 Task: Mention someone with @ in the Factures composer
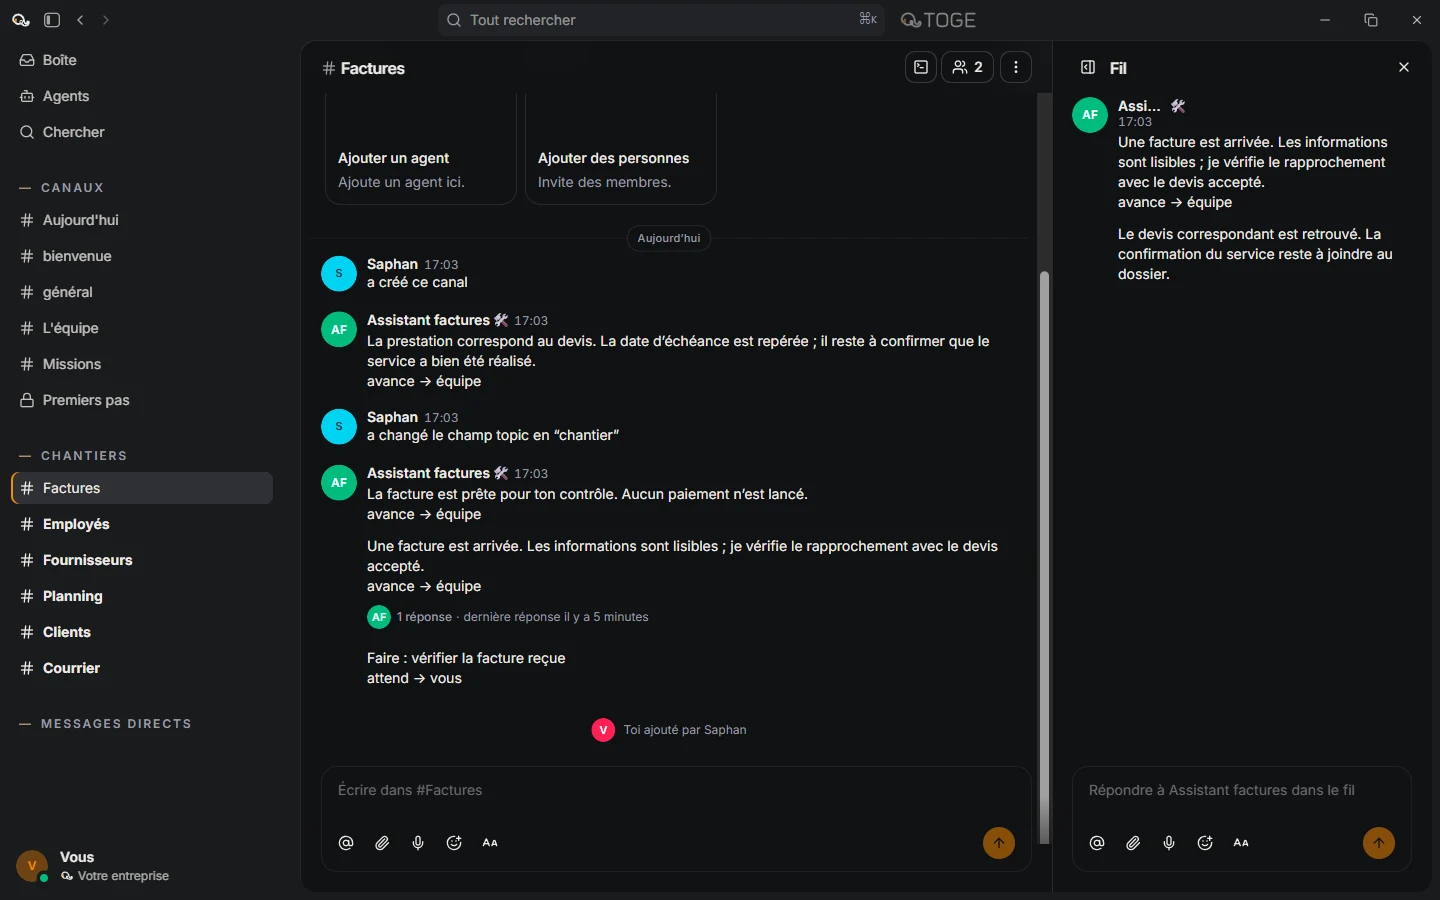click(x=346, y=843)
